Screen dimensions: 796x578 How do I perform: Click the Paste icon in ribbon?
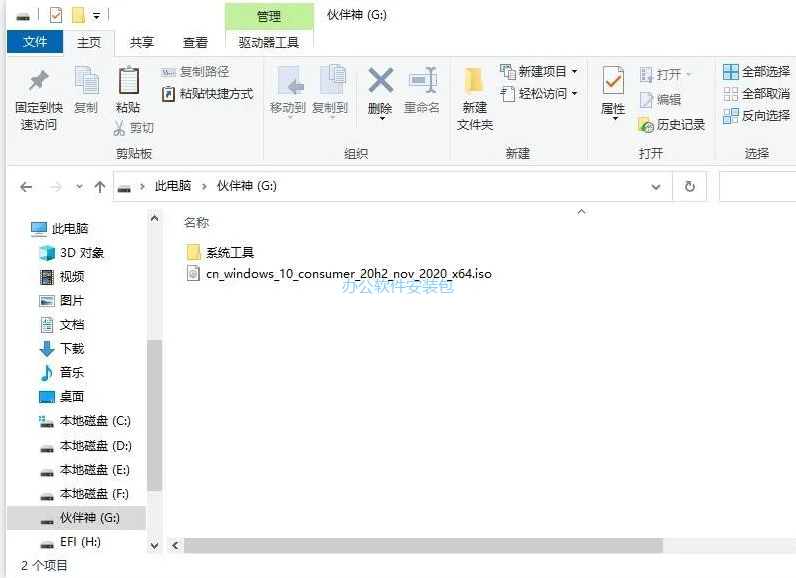click(128, 82)
